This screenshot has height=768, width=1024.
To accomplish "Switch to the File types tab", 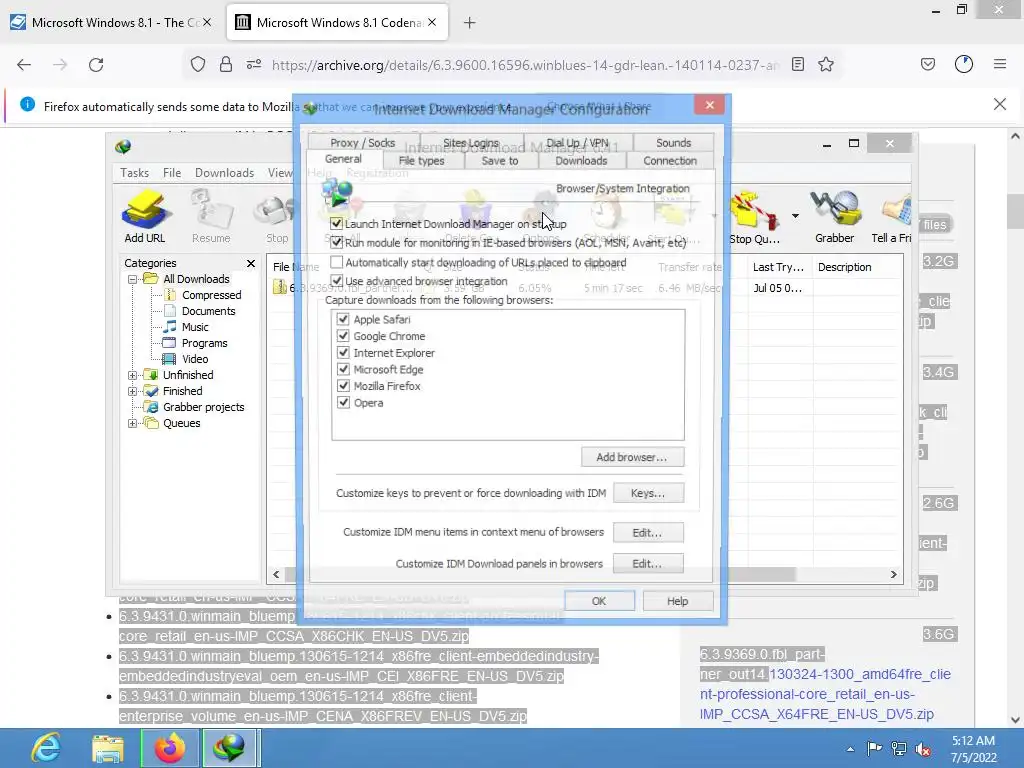I will tap(421, 161).
